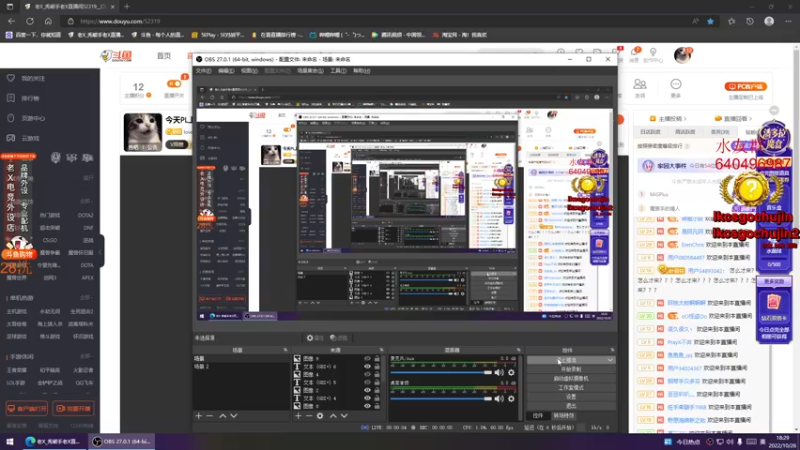Click 开始录制 in the OBS controls

click(571, 369)
